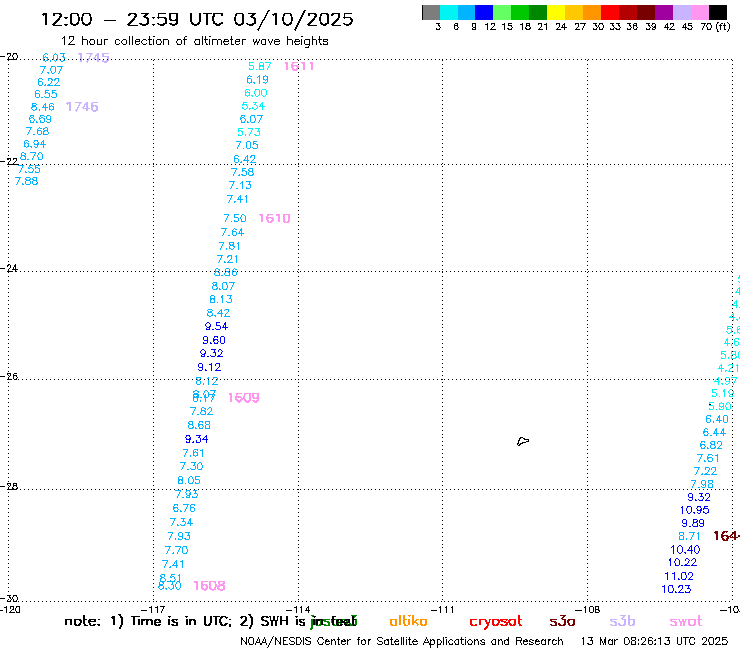Click the '-24' latitude axis label
This screenshot has height=650, width=740.
[x=9, y=268]
